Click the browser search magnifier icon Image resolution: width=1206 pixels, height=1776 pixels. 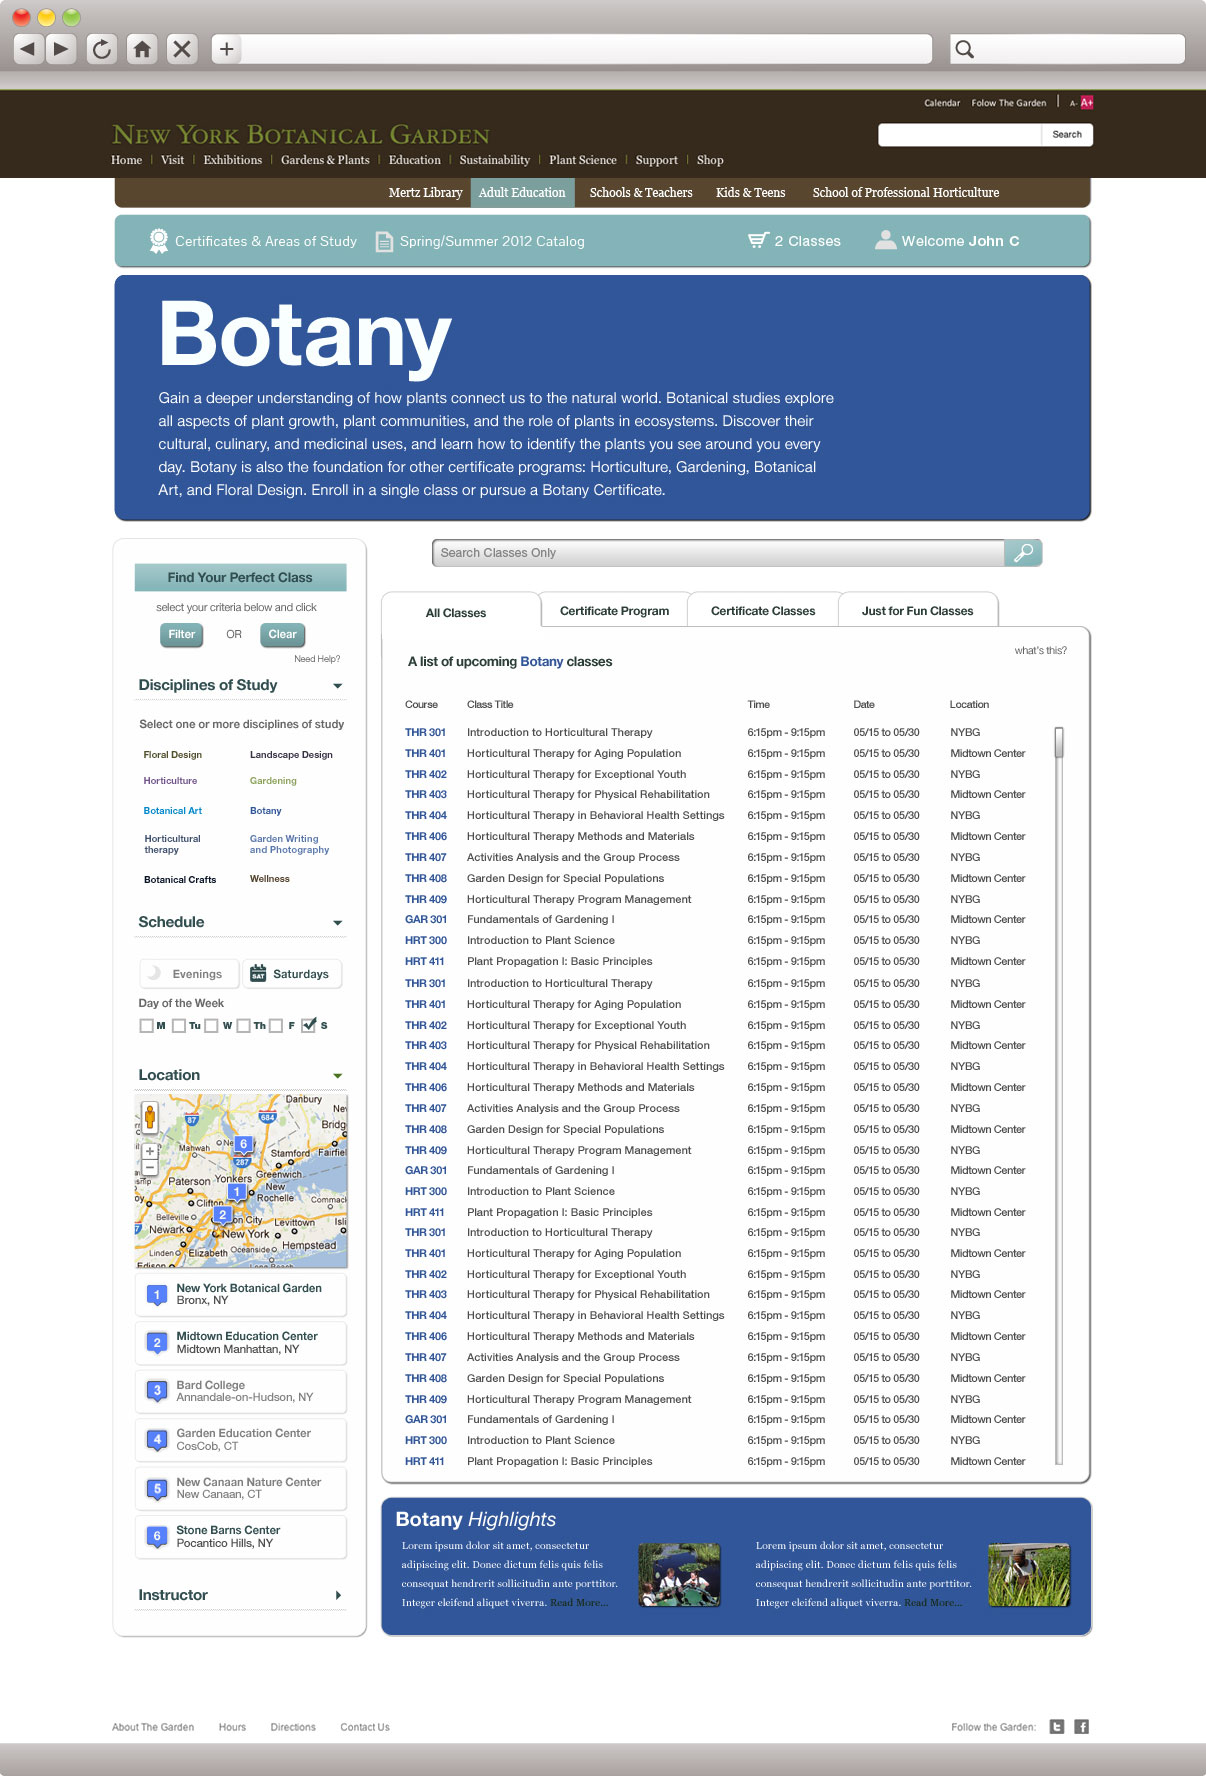click(964, 49)
